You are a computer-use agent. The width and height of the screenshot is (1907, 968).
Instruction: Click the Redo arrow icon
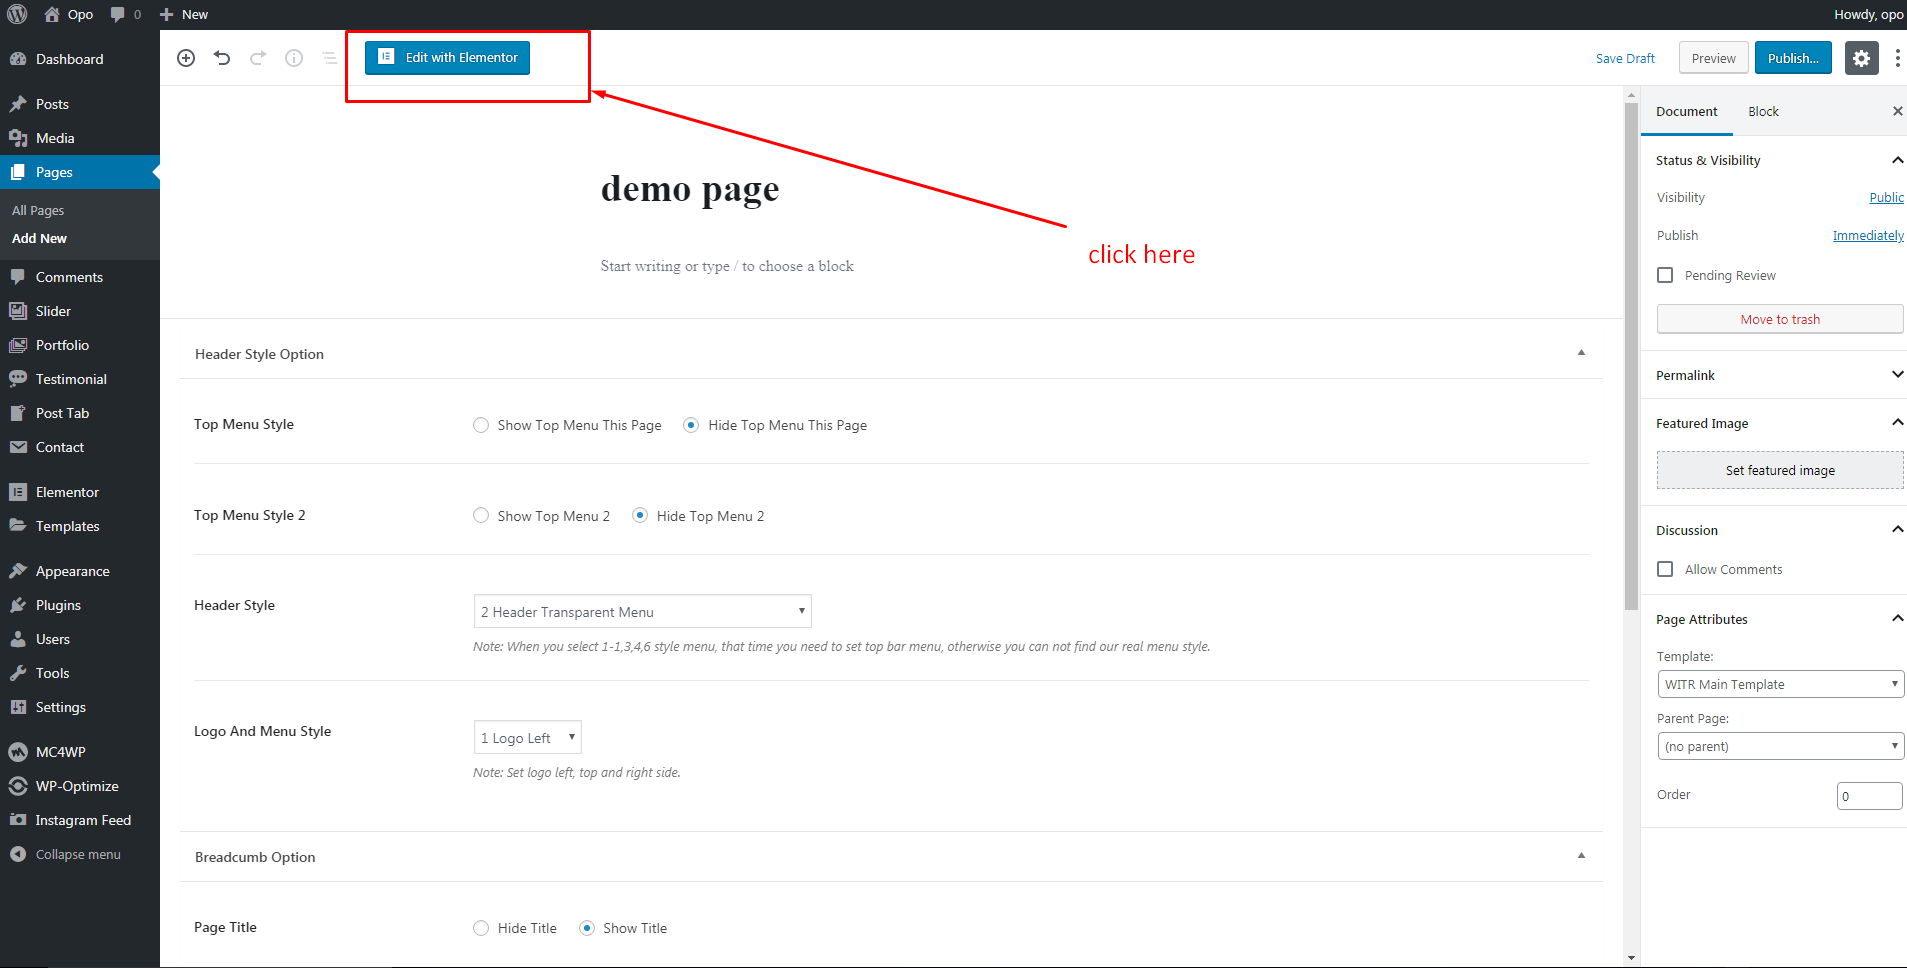258,58
